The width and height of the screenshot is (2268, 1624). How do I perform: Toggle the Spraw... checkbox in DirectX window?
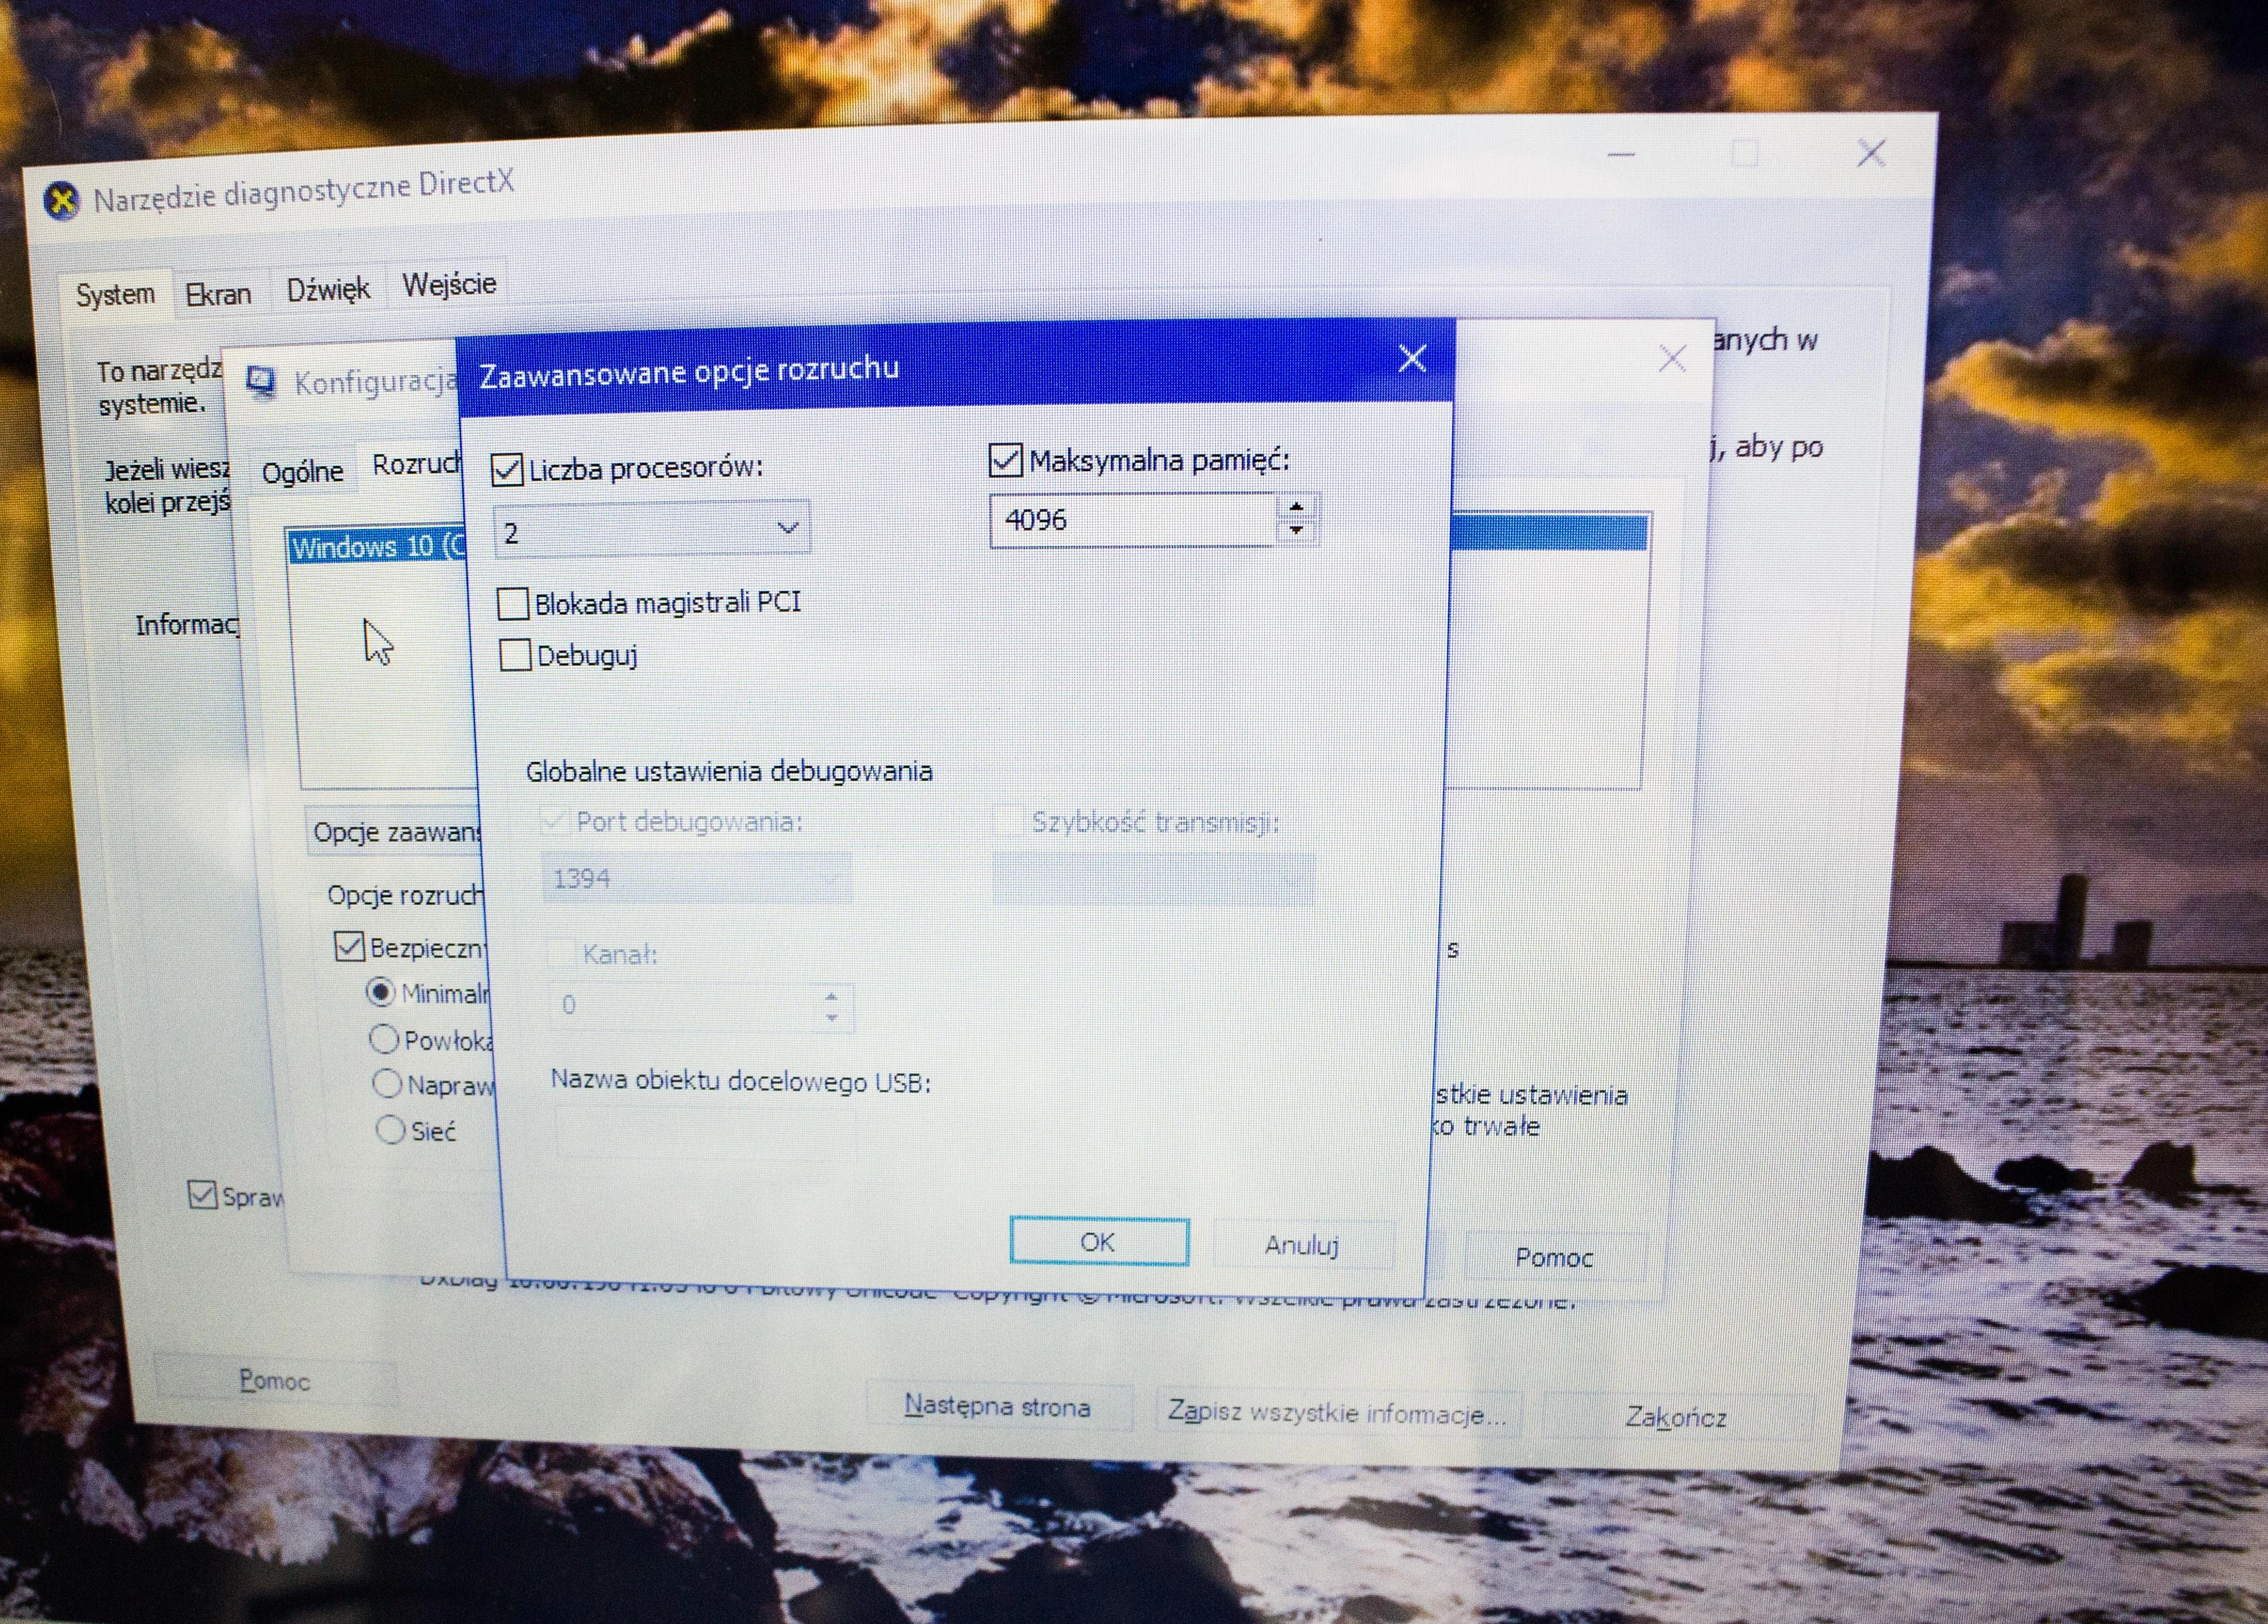coord(202,1194)
